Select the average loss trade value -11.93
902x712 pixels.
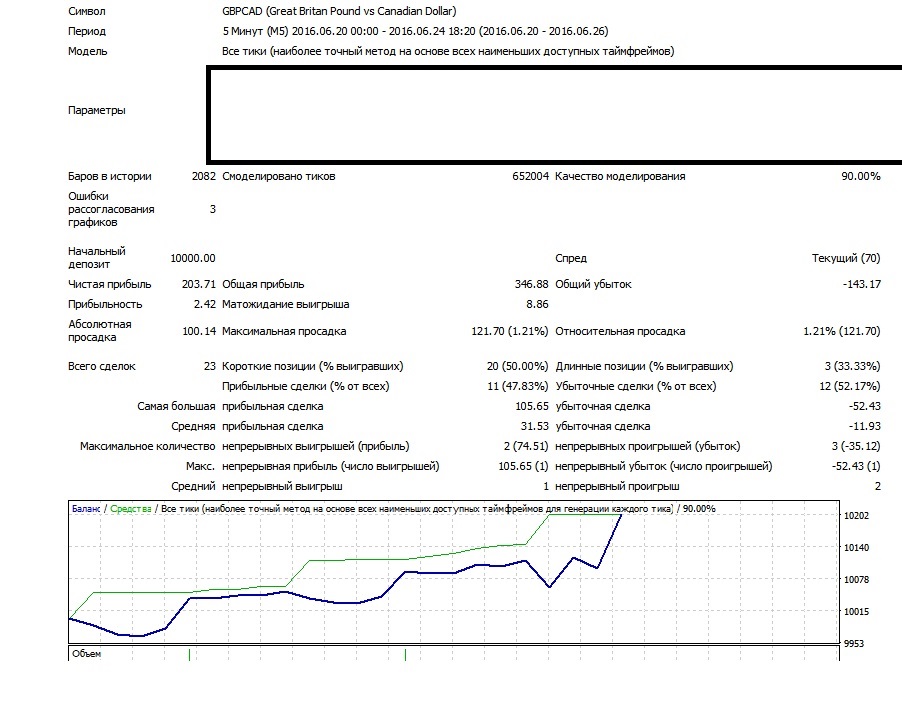[x=865, y=426]
